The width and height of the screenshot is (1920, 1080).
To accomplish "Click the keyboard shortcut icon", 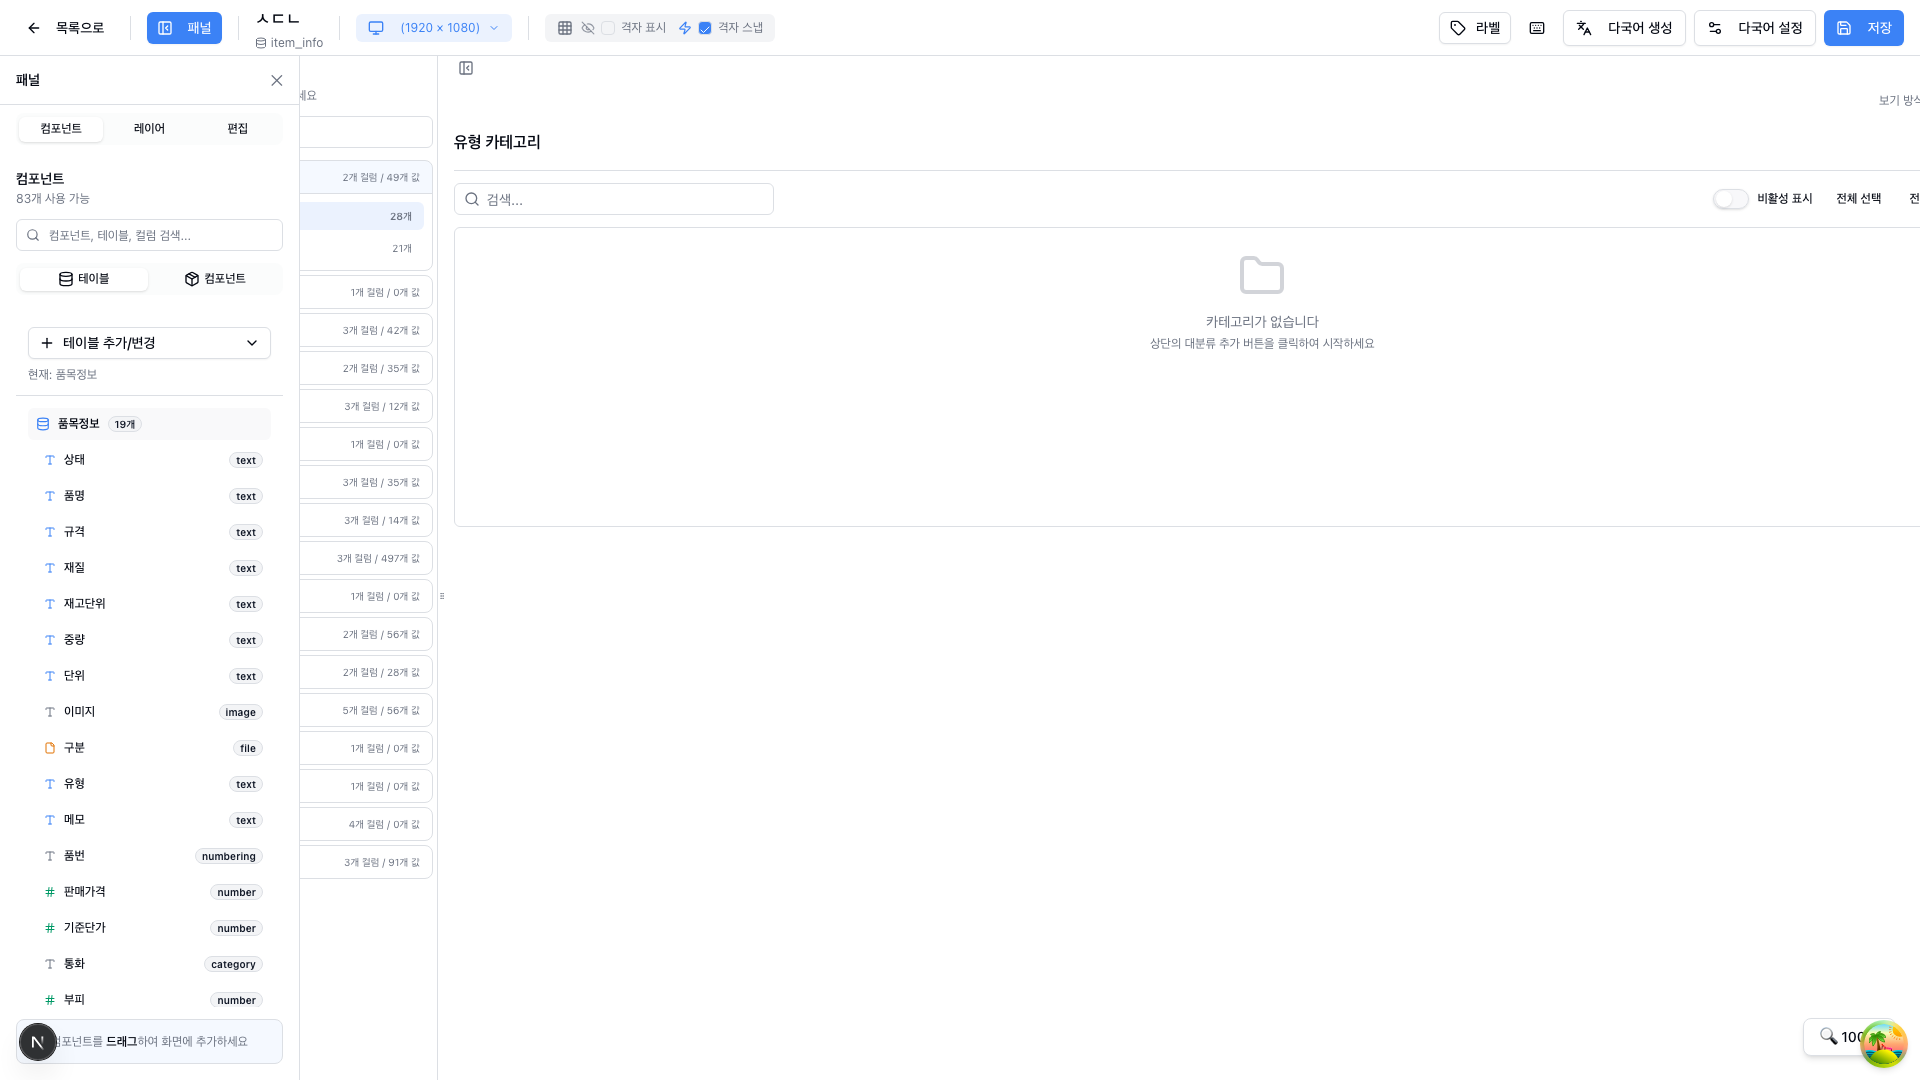I will pos(1537,28).
